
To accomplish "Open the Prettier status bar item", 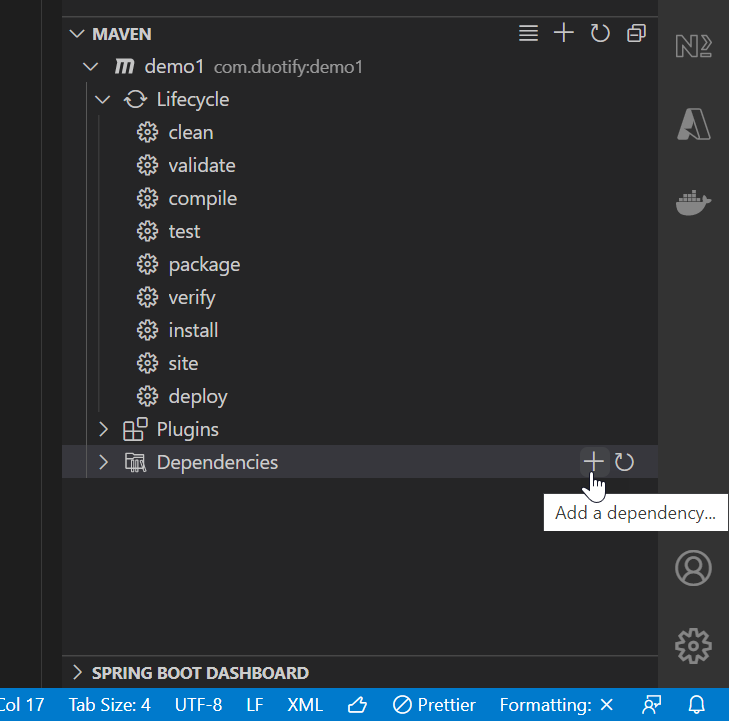I will point(434,705).
